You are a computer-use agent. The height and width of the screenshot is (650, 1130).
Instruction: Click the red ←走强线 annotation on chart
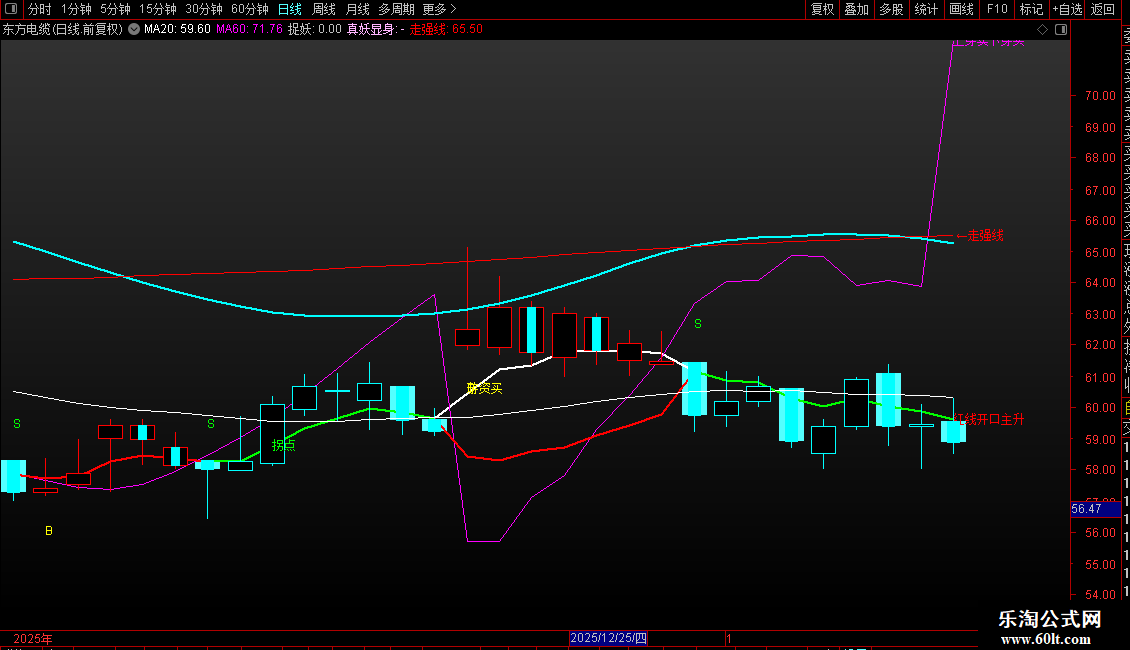[979, 236]
